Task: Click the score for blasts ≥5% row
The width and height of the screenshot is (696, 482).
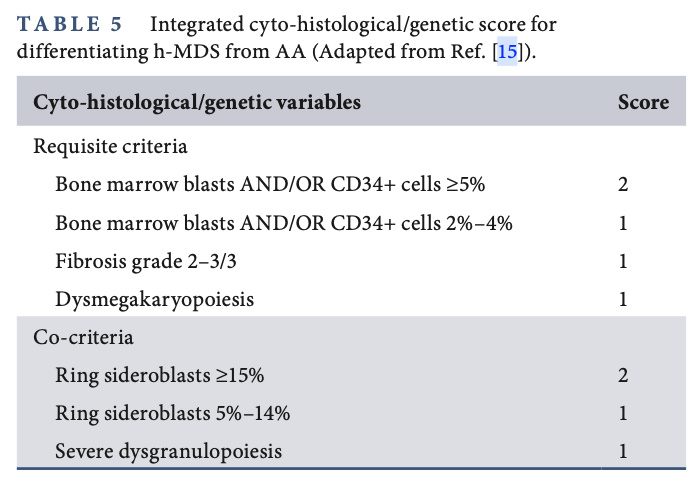Action: (x=623, y=185)
